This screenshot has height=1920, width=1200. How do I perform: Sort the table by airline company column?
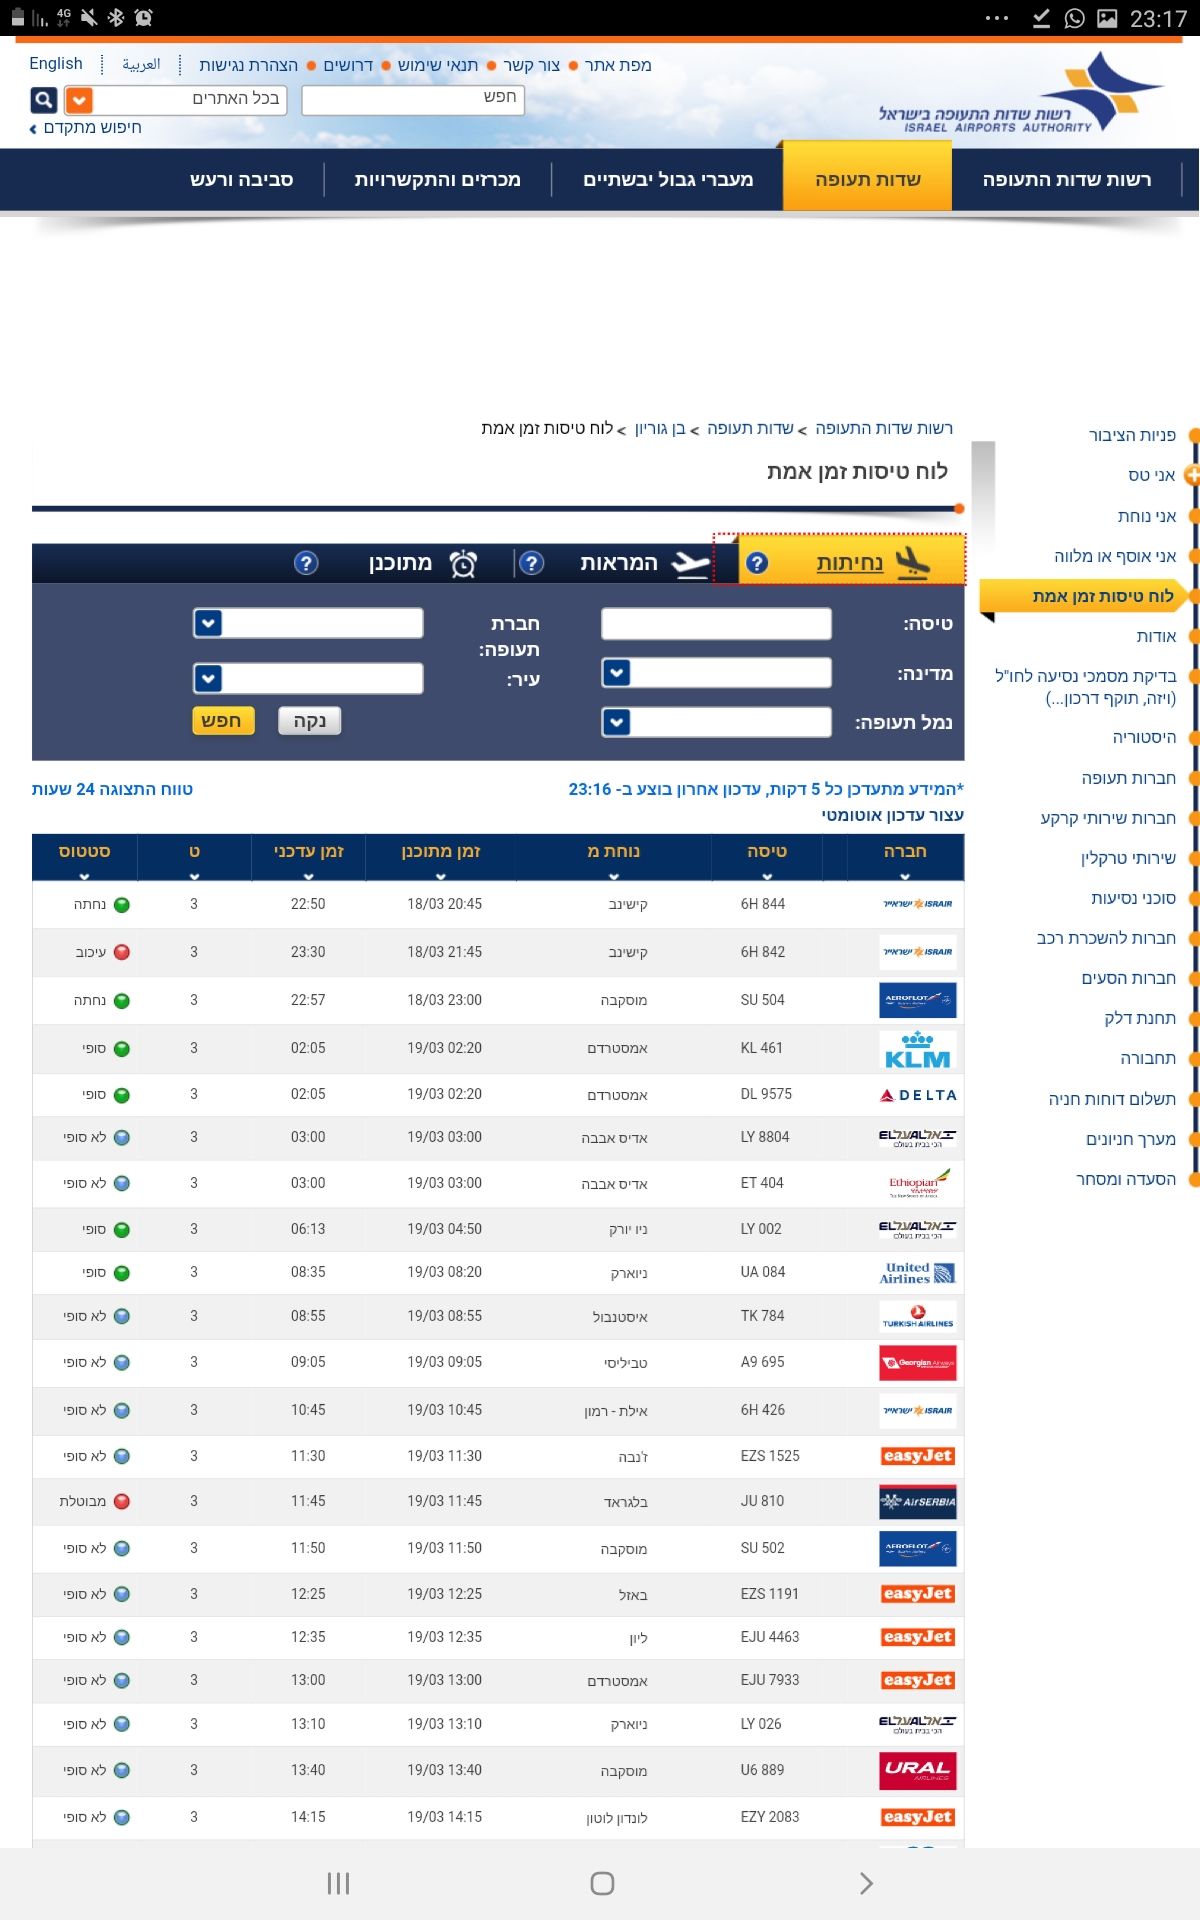[x=905, y=858]
